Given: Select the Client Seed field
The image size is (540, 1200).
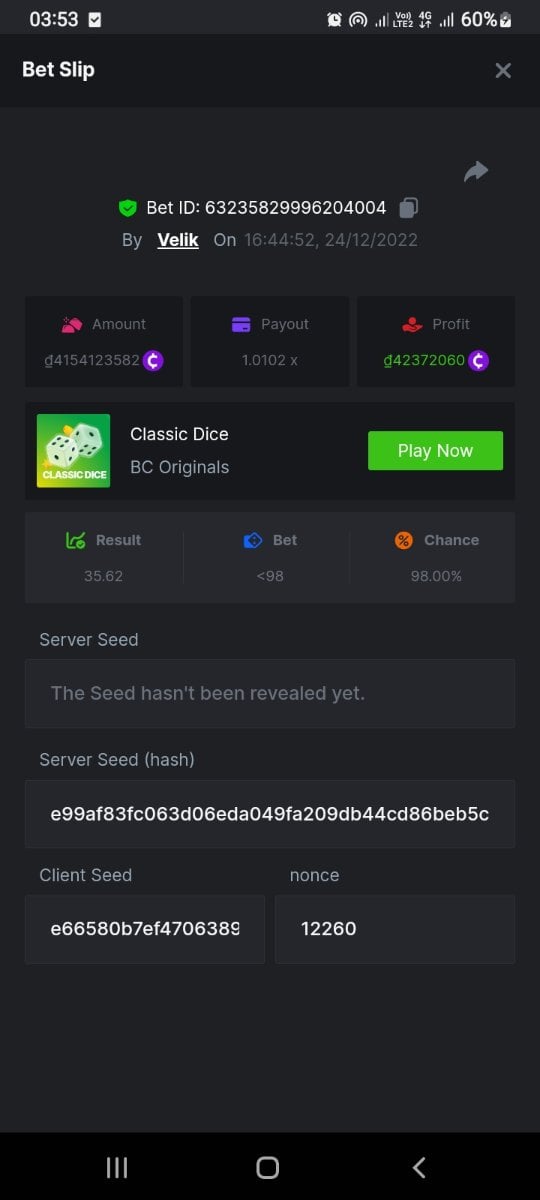Looking at the screenshot, I should tap(145, 929).
